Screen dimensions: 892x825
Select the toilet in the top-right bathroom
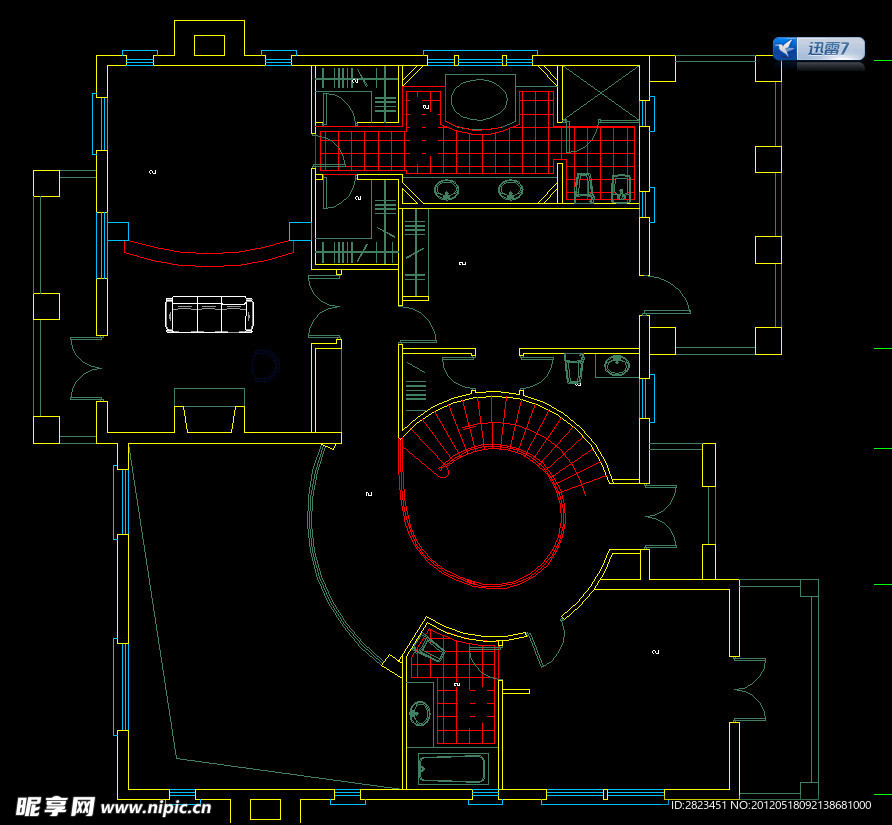point(585,186)
